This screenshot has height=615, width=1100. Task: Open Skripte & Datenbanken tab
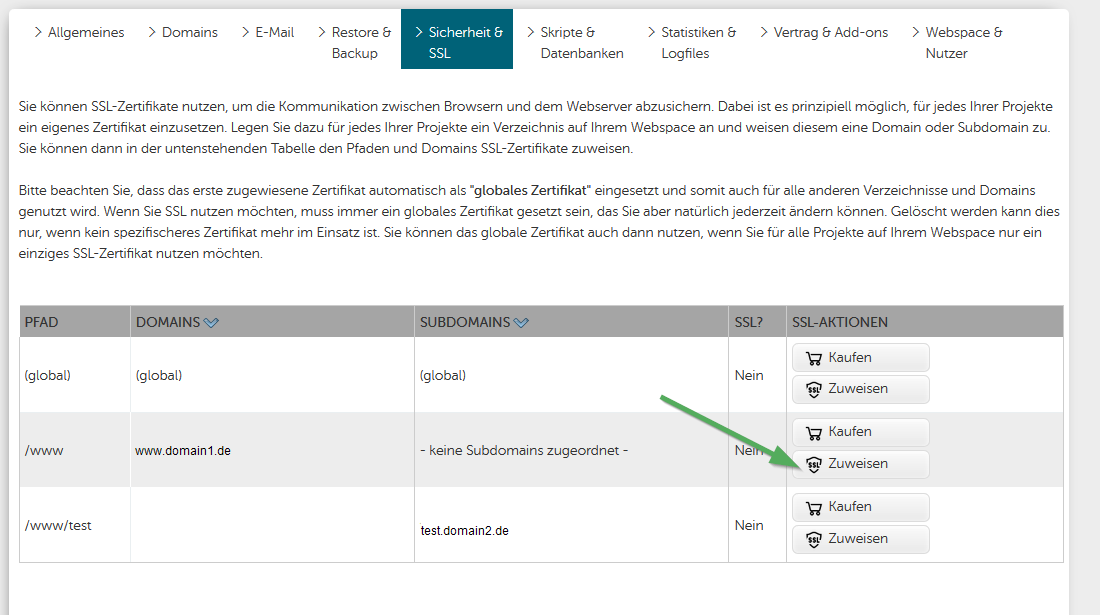pos(575,42)
